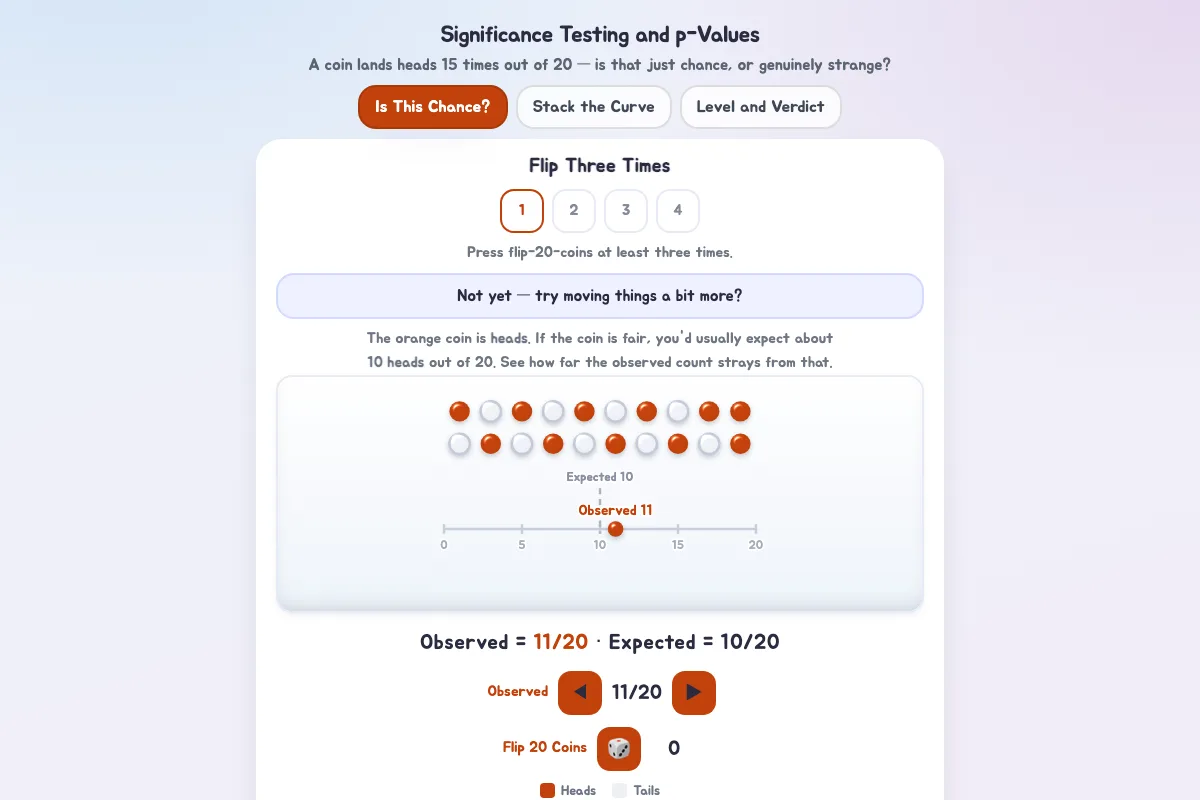Click the second white coin in top row
1200x800 pixels.
(x=553, y=411)
